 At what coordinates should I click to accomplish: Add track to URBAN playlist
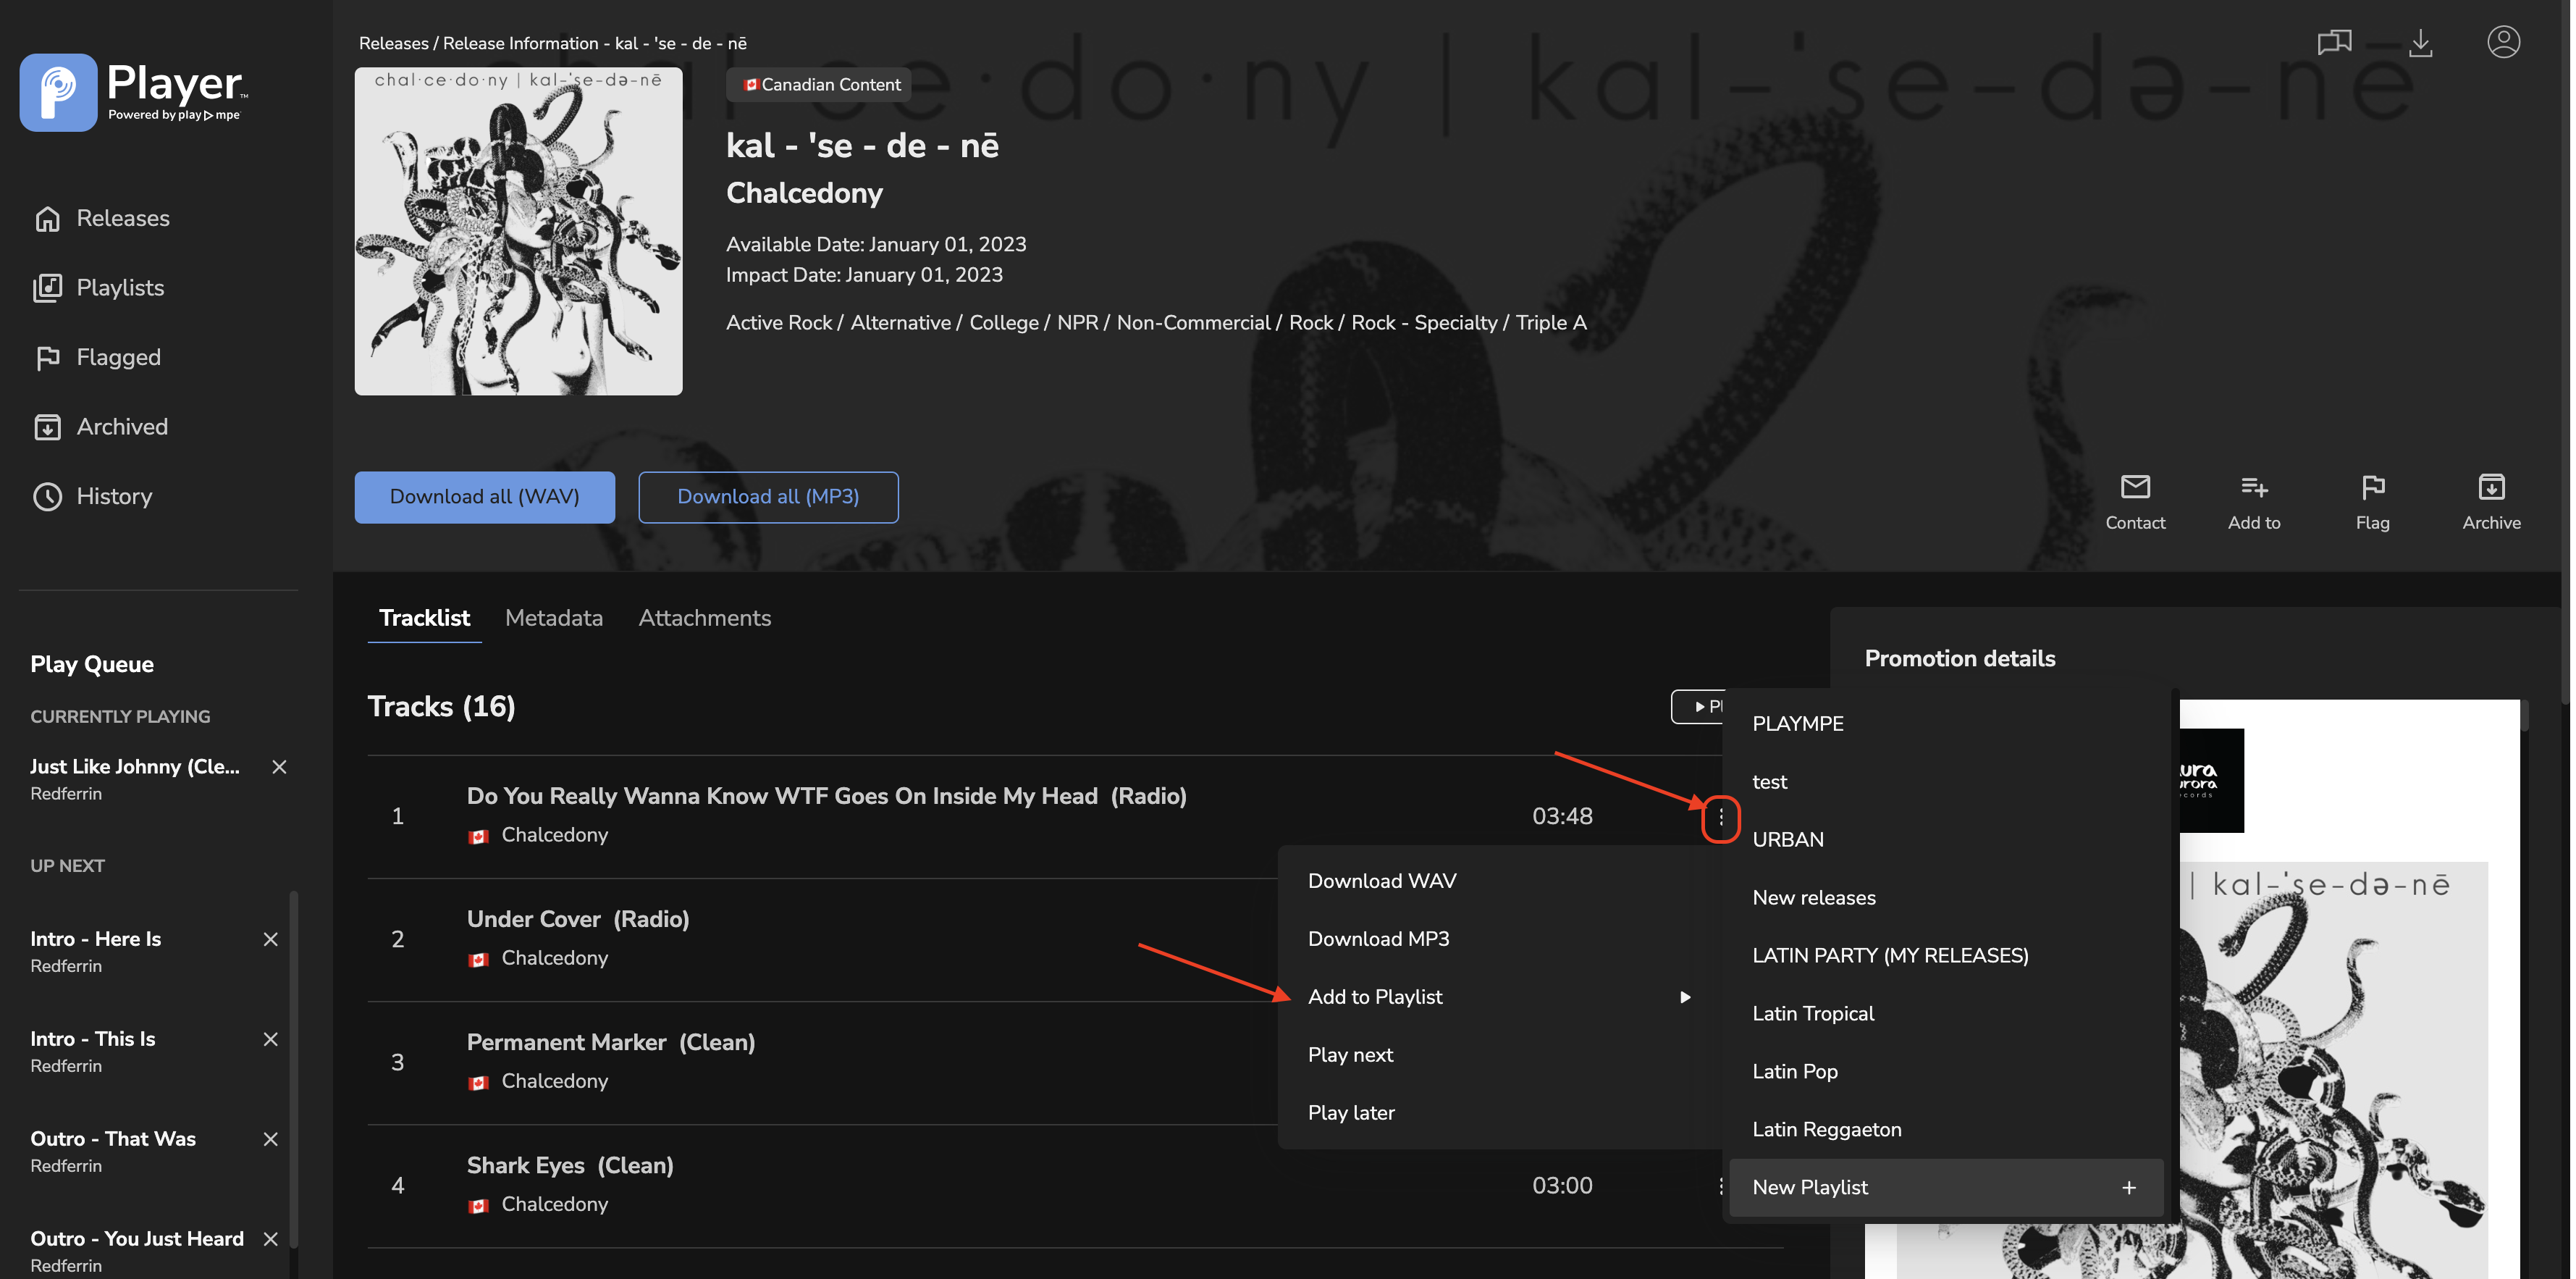click(x=1946, y=840)
